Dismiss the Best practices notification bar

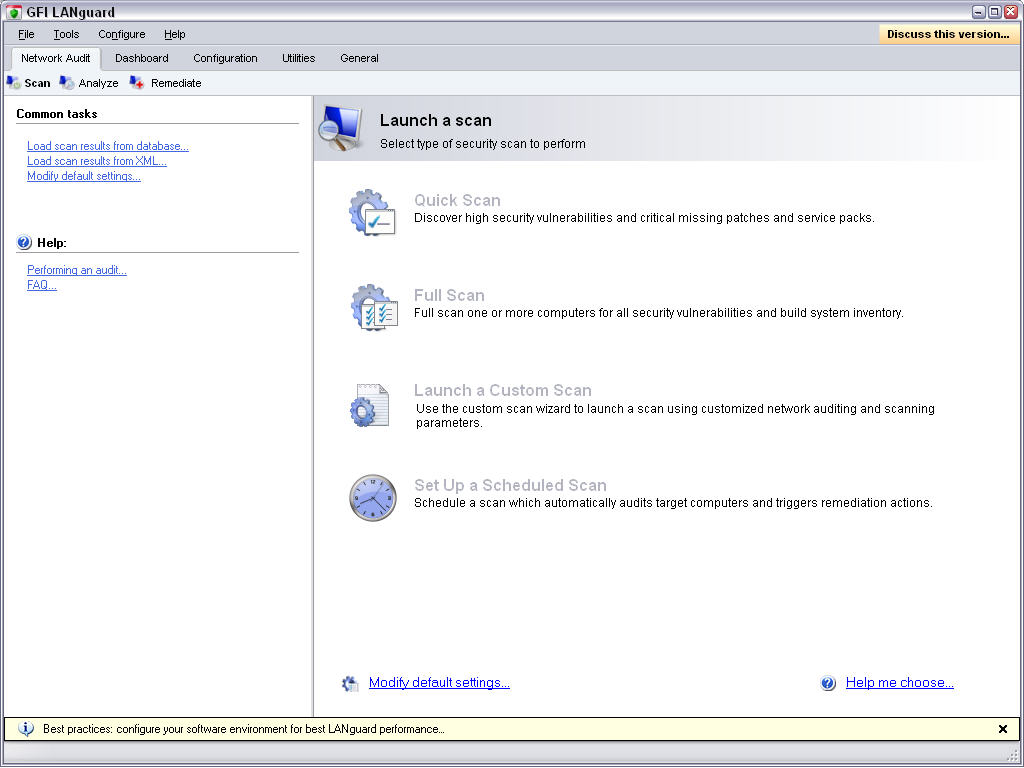coord(1003,729)
